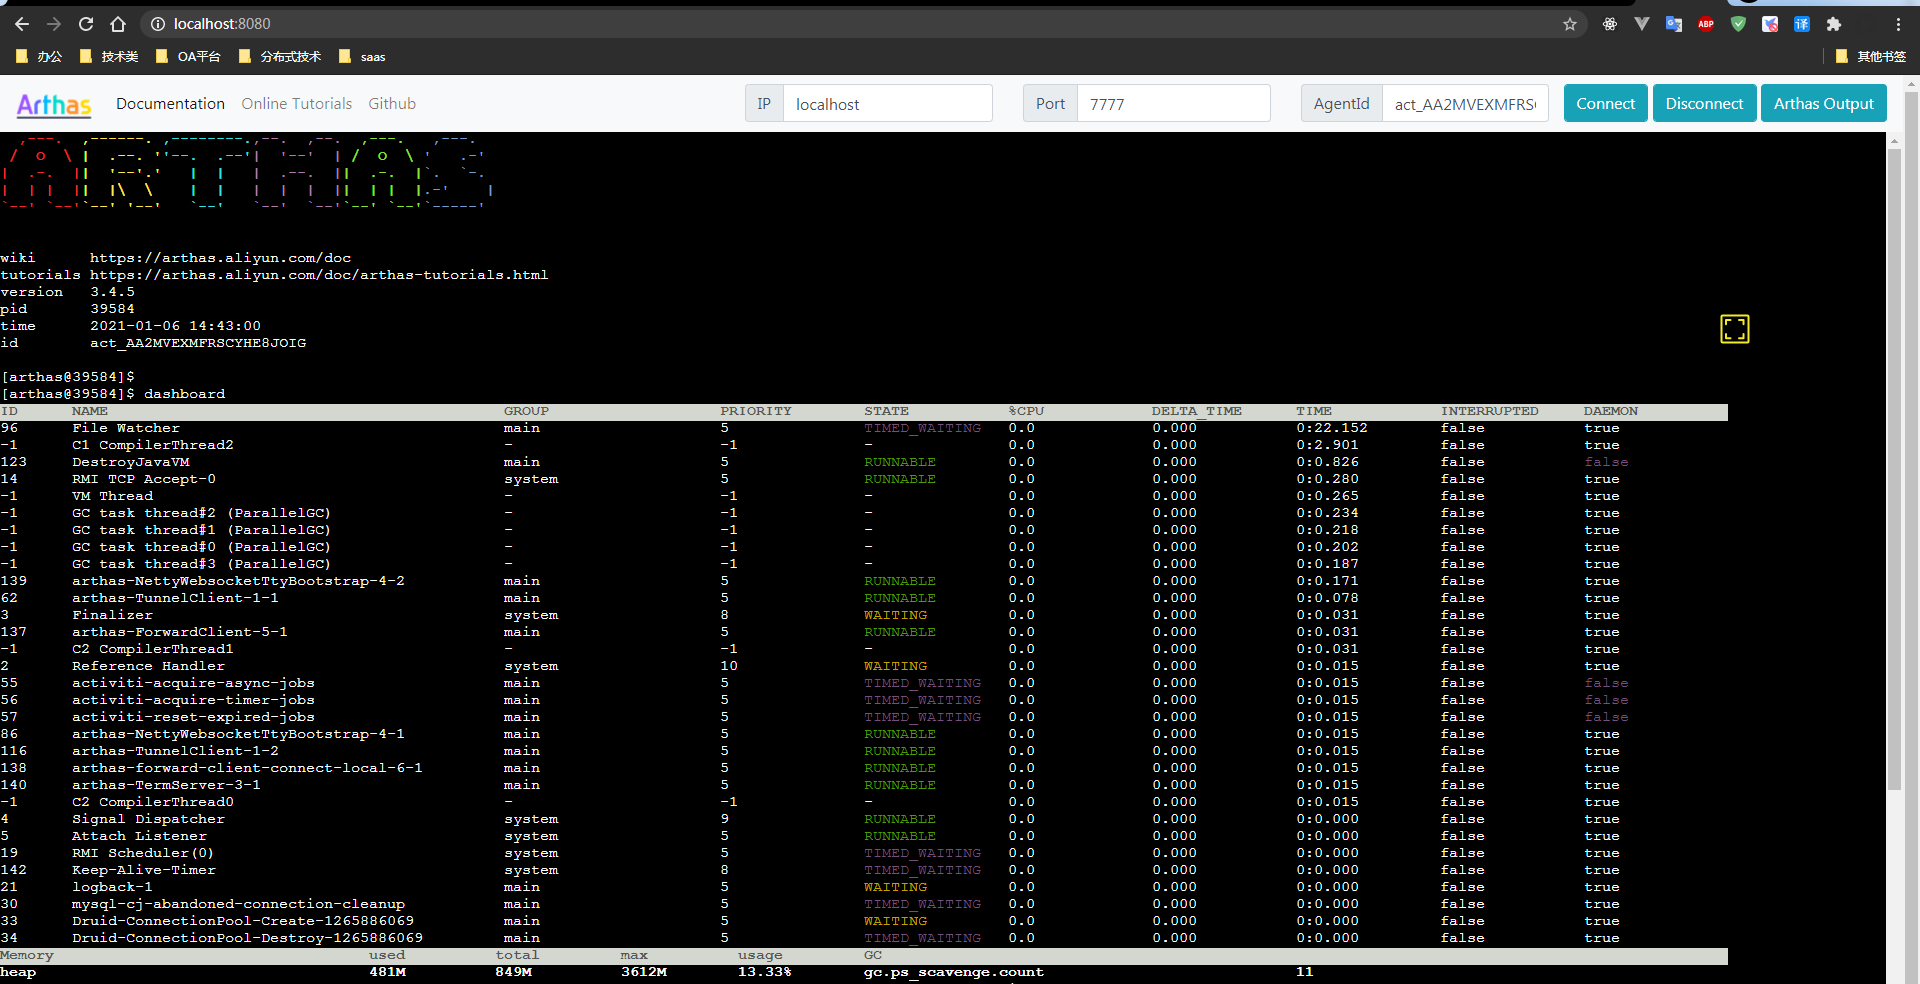The height and width of the screenshot is (984, 1920).
Task: Select the Reference Handler thread name
Action: 148,666
